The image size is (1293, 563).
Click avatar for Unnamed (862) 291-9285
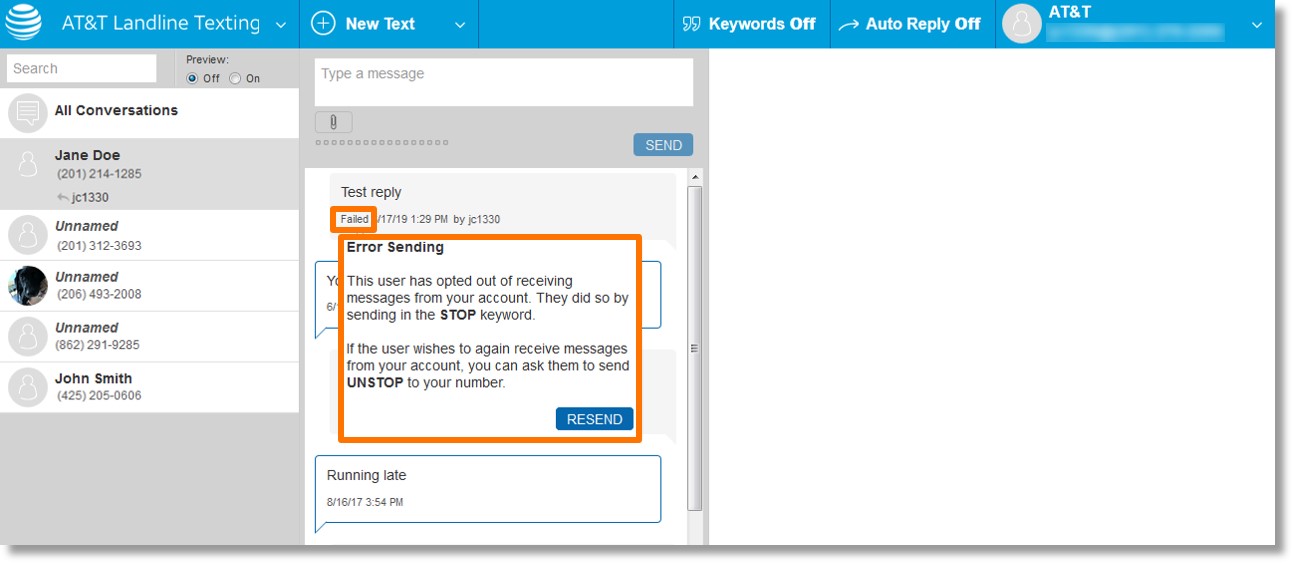point(28,337)
